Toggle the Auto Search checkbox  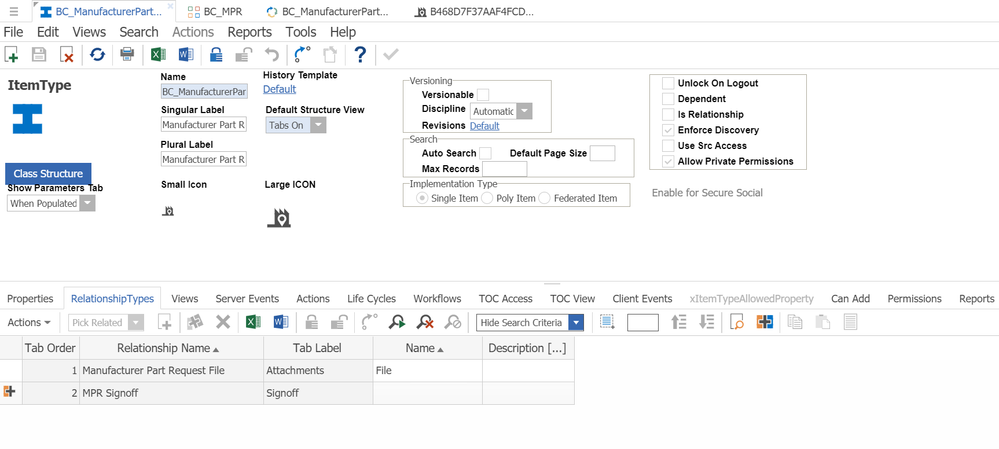tap(486, 153)
